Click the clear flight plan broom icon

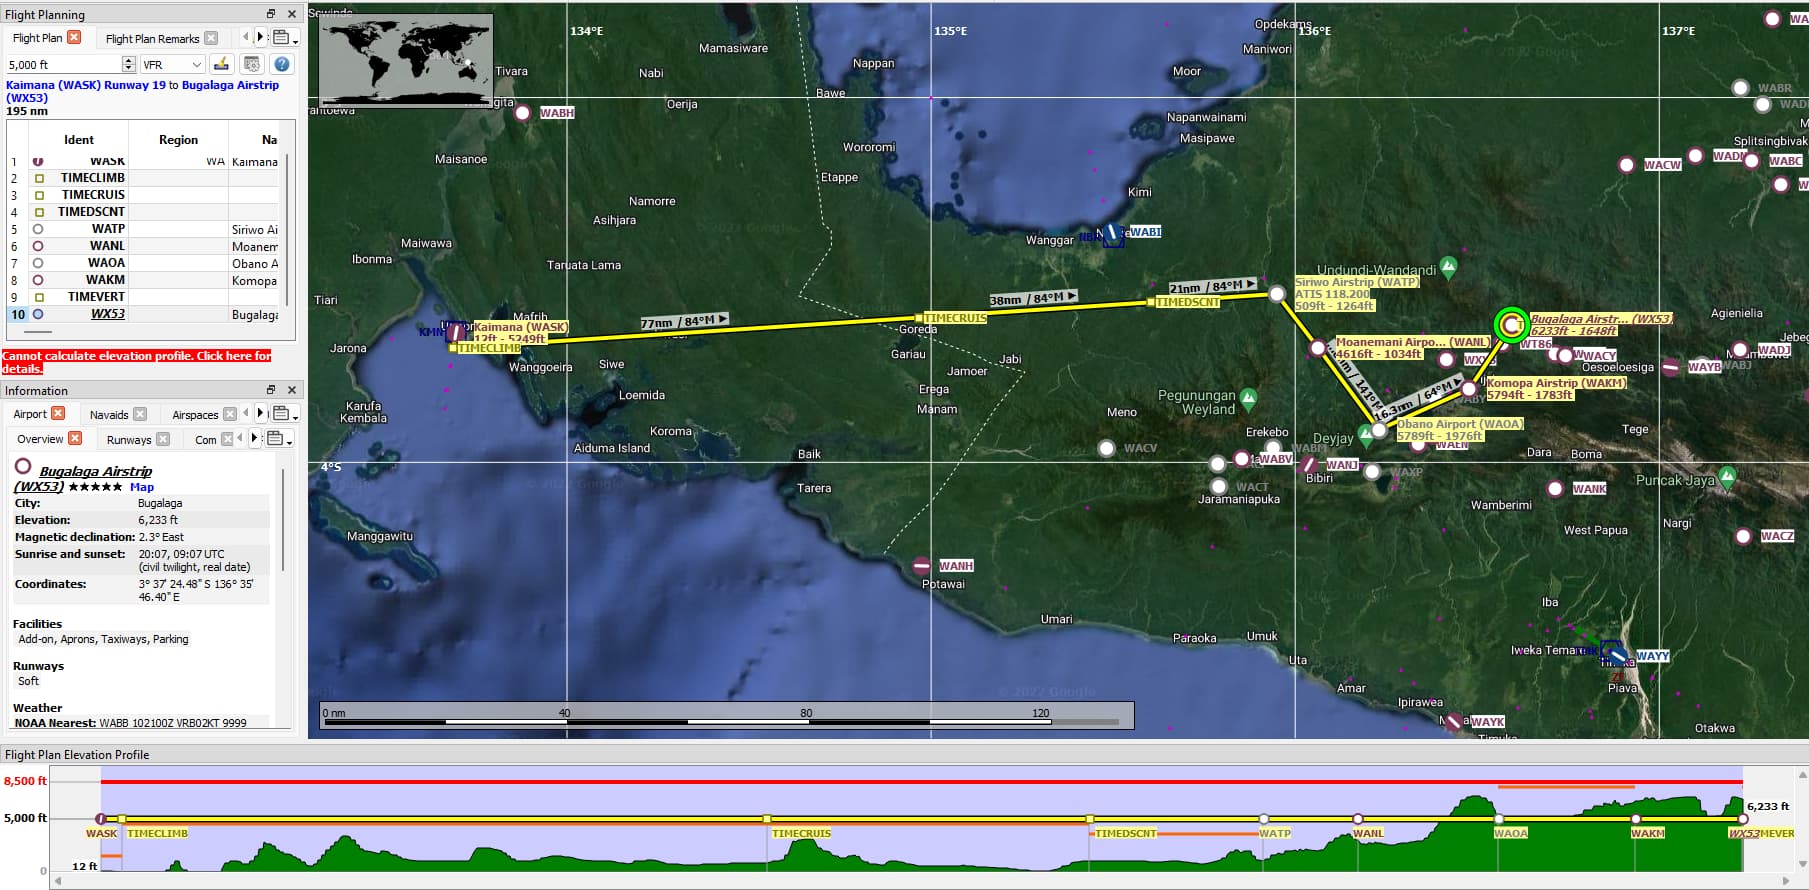[221, 64]
